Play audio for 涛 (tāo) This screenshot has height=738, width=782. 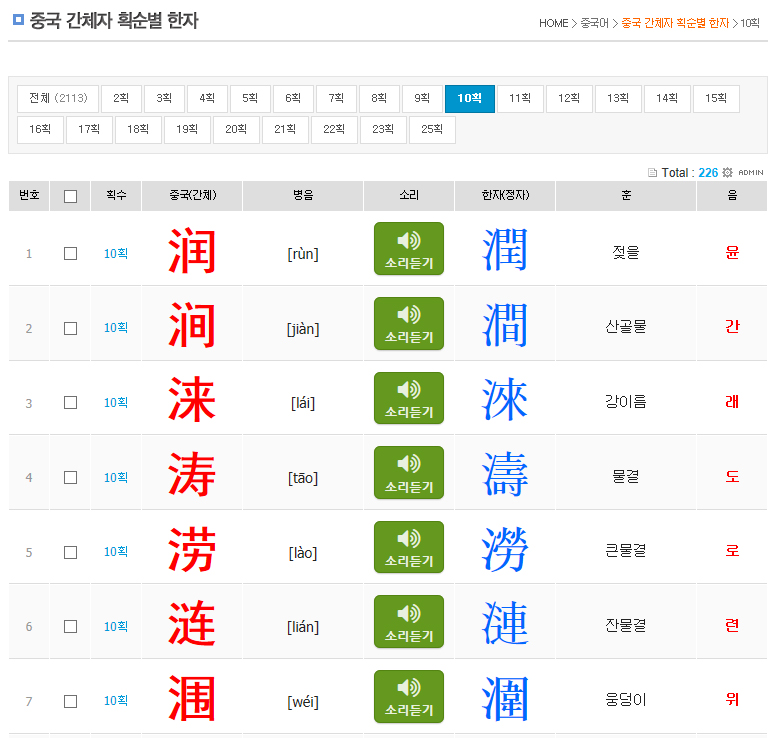pos(408,472)
